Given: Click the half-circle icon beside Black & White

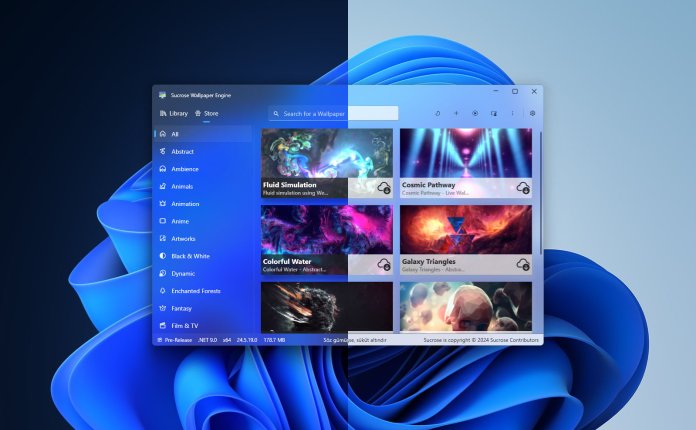Looking at the screenshot, I should point(163,256).
